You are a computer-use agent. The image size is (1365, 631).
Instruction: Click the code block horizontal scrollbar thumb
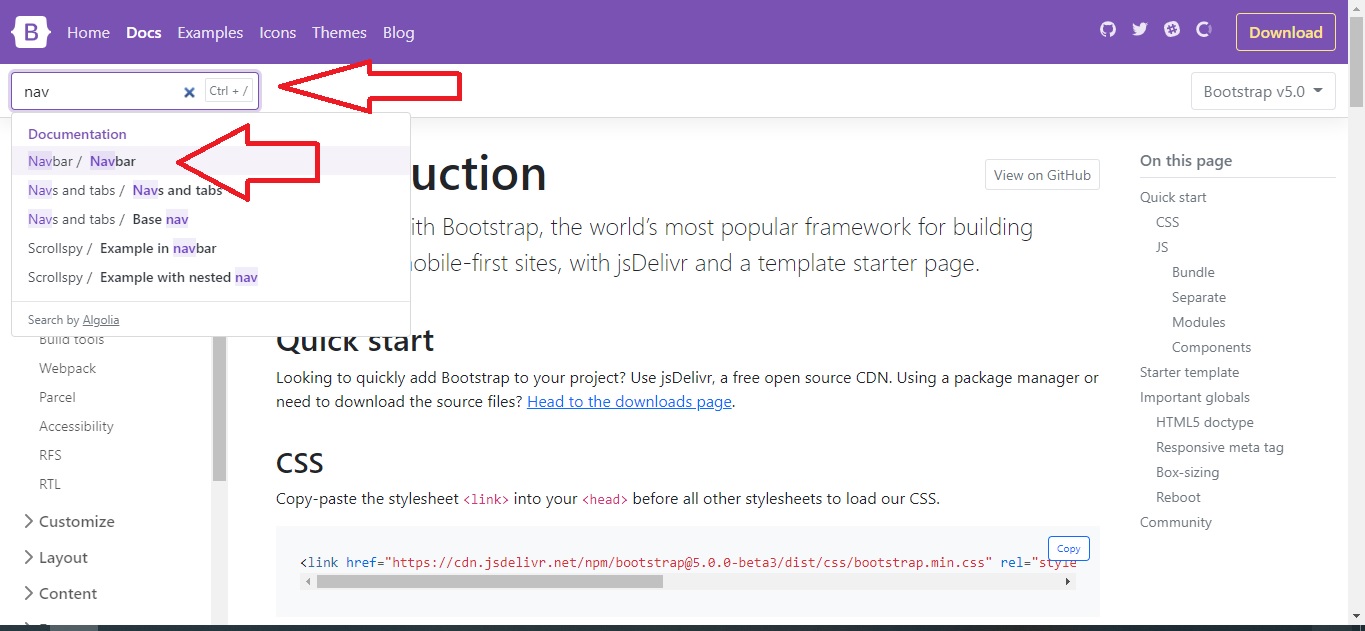[490, 581]
